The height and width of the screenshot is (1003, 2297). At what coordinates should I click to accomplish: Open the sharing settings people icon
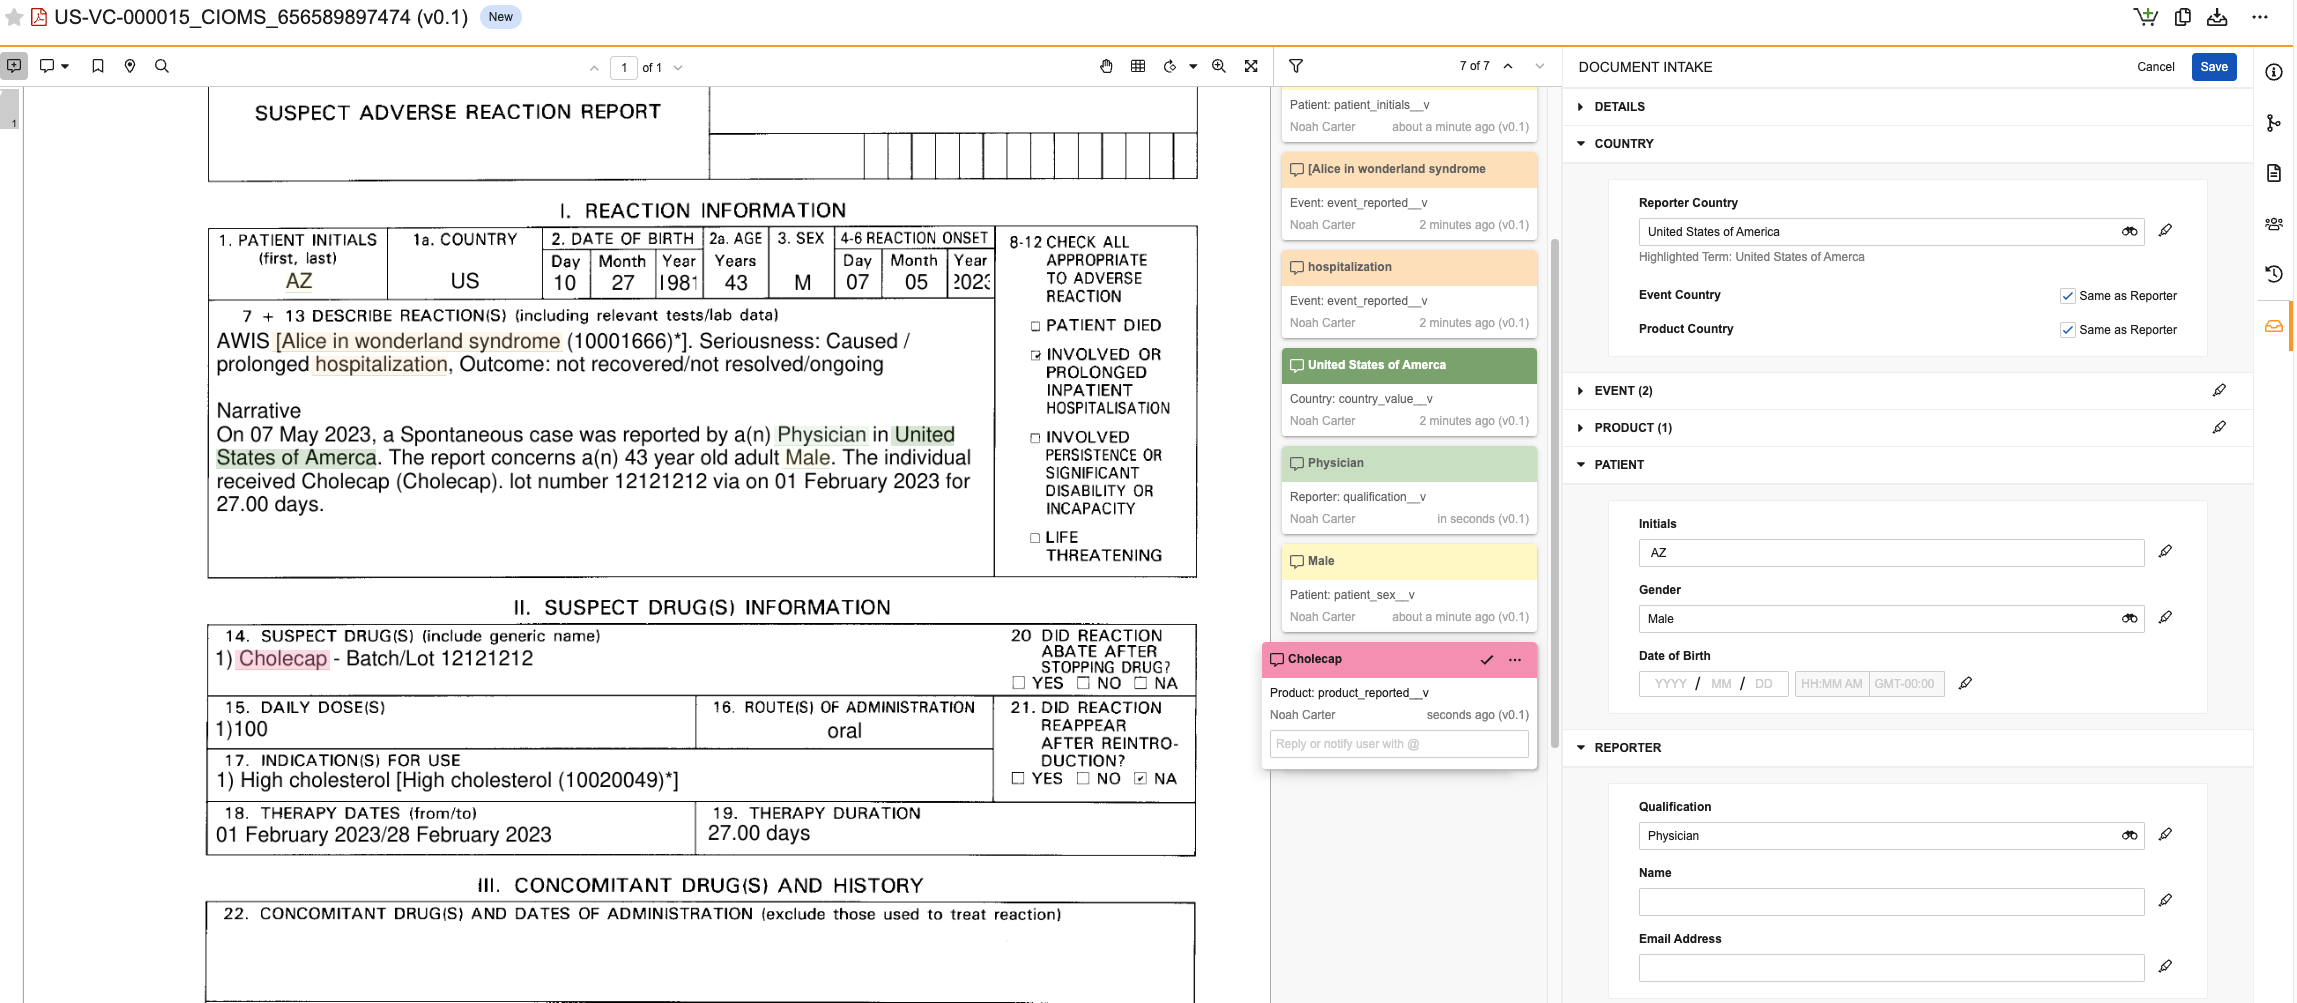[x=2274, y=224]
